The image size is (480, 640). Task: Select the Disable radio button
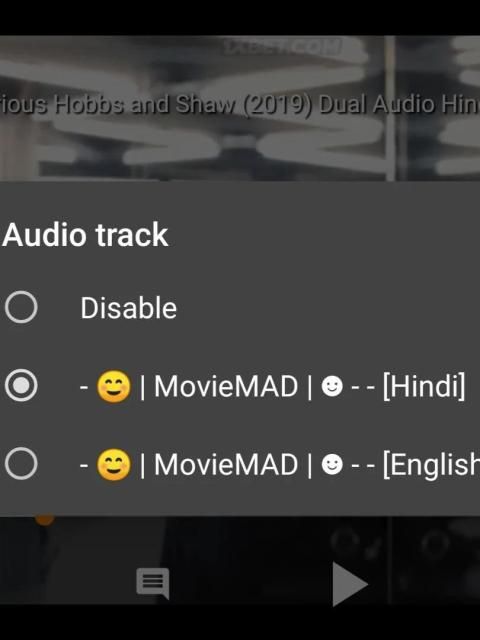pyautogui.click(x=21, y=307)
